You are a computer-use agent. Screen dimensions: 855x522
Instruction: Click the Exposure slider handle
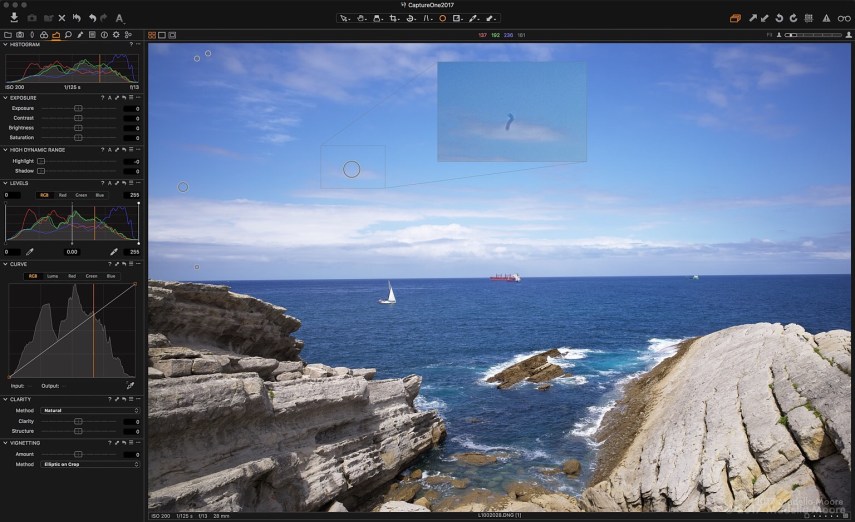click(78, 108)
